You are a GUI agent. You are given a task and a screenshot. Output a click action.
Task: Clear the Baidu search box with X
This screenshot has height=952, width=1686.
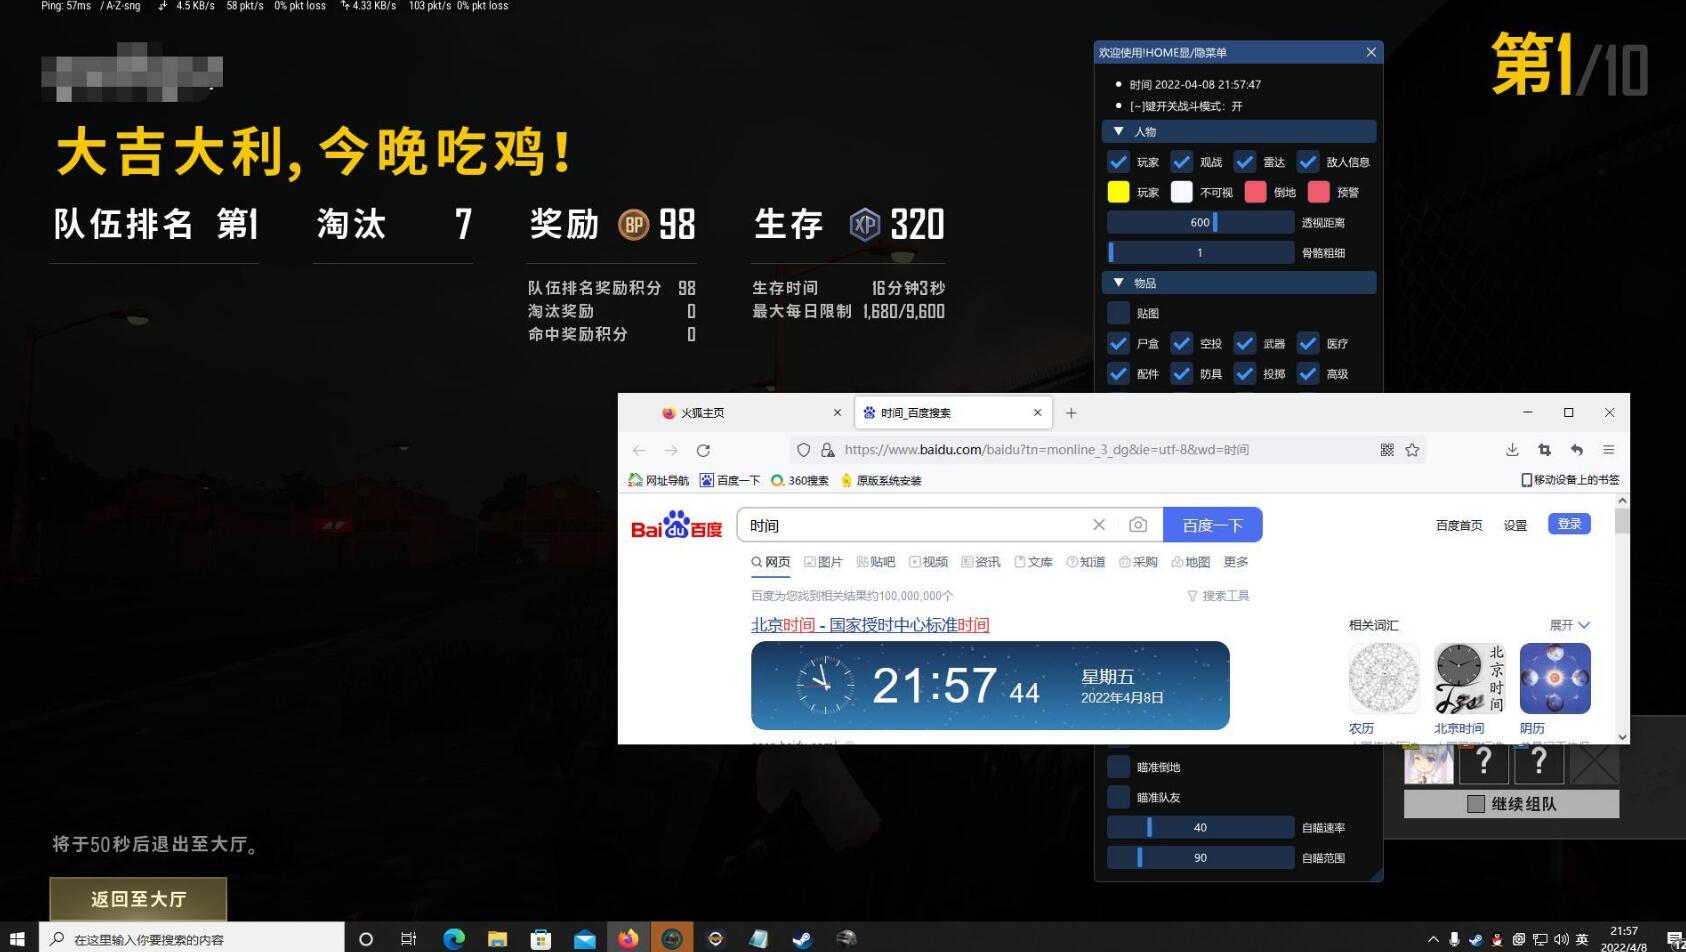click(x=1099, y=525)
